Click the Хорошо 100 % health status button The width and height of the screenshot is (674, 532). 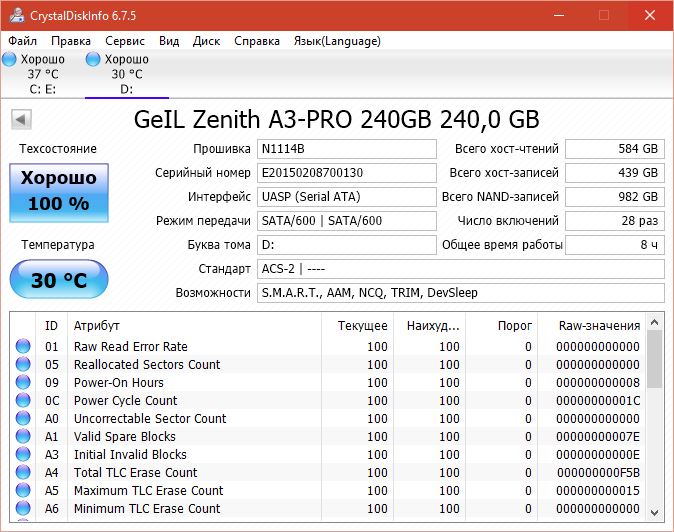pos(59,193)
